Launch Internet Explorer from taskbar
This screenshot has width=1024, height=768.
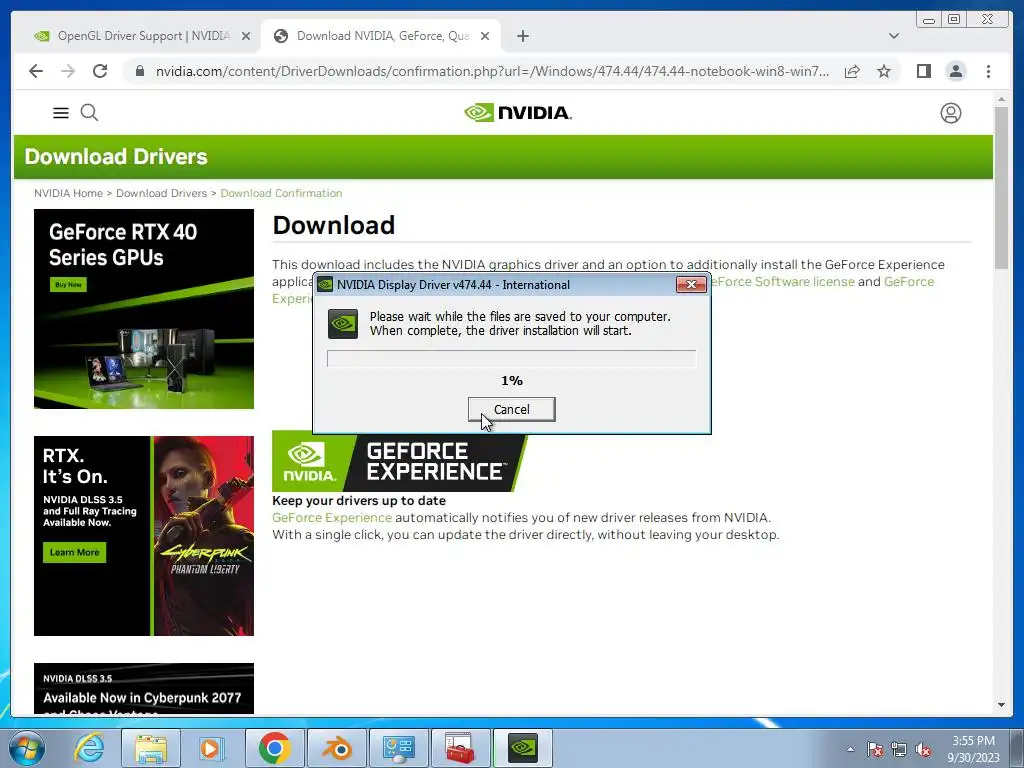click(x=88, y=748)
